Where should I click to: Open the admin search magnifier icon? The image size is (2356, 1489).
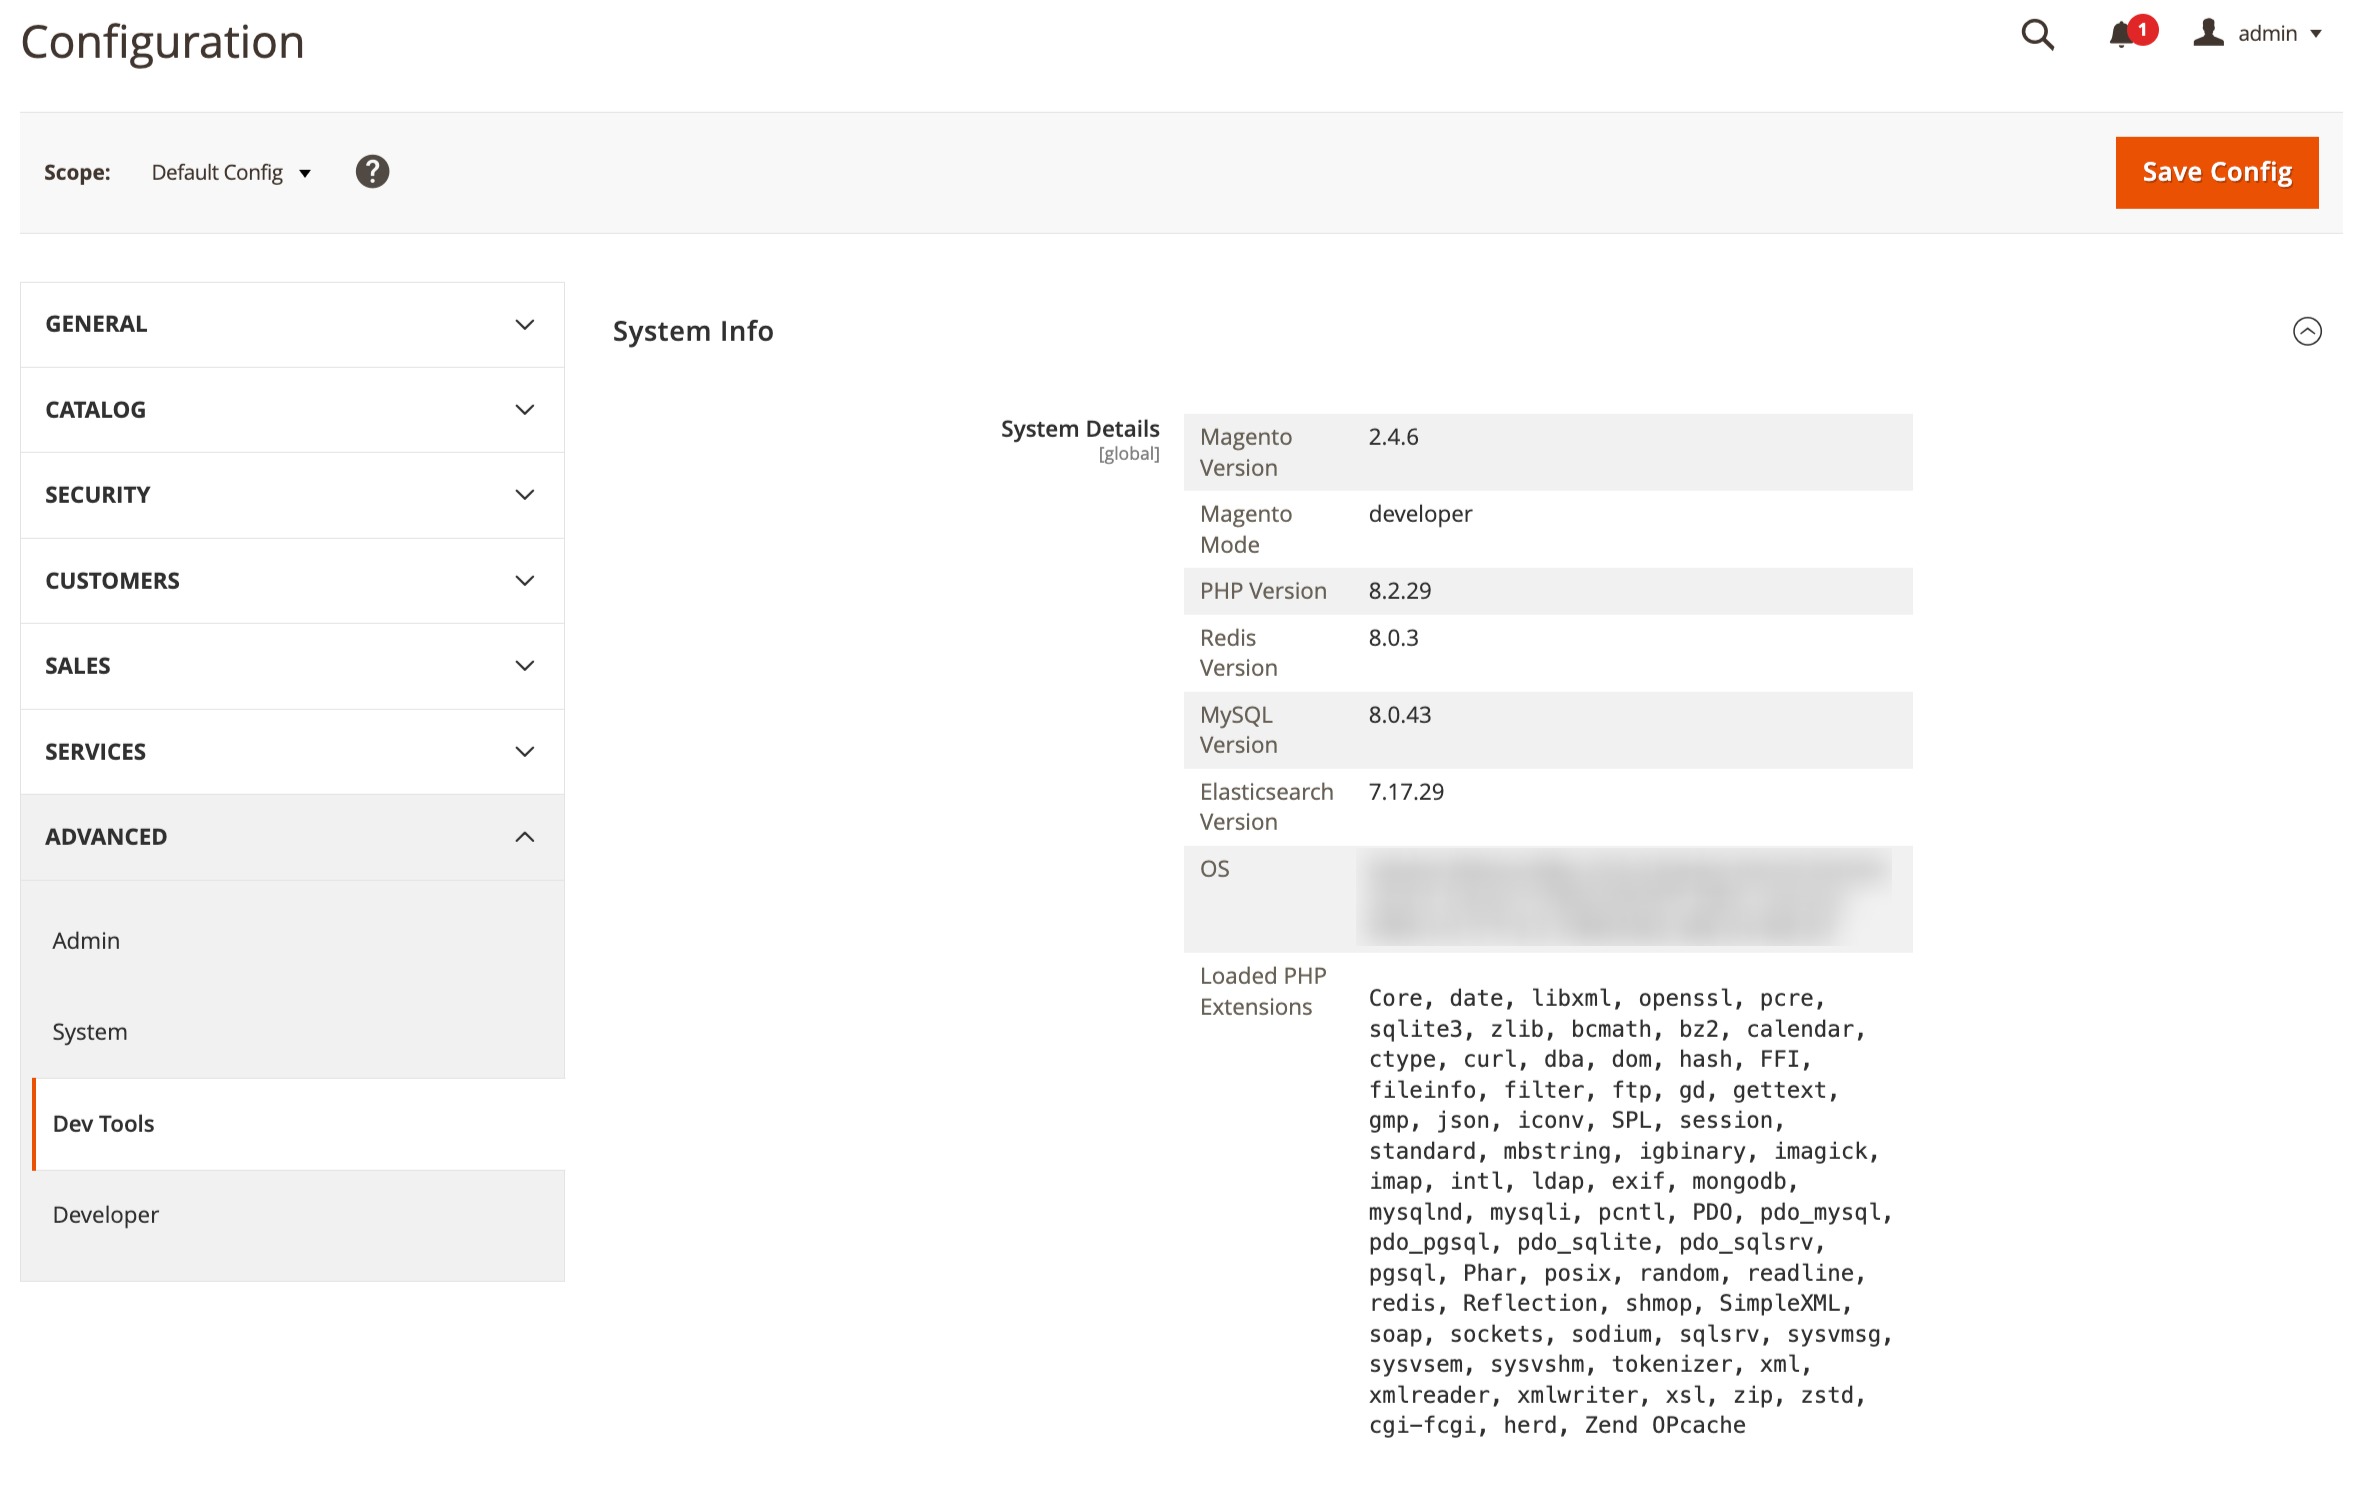click(x=2037, y=35)
